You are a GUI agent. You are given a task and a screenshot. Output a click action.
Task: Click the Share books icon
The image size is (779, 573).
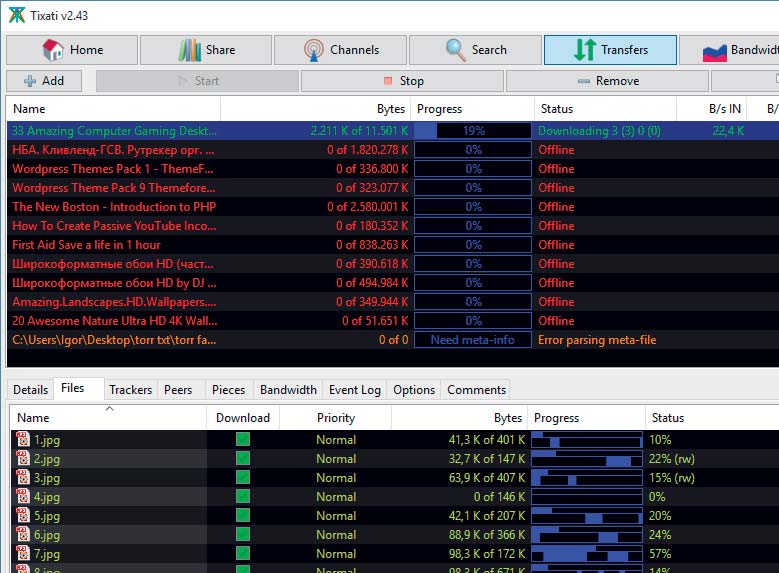click(x=189, y=50)
